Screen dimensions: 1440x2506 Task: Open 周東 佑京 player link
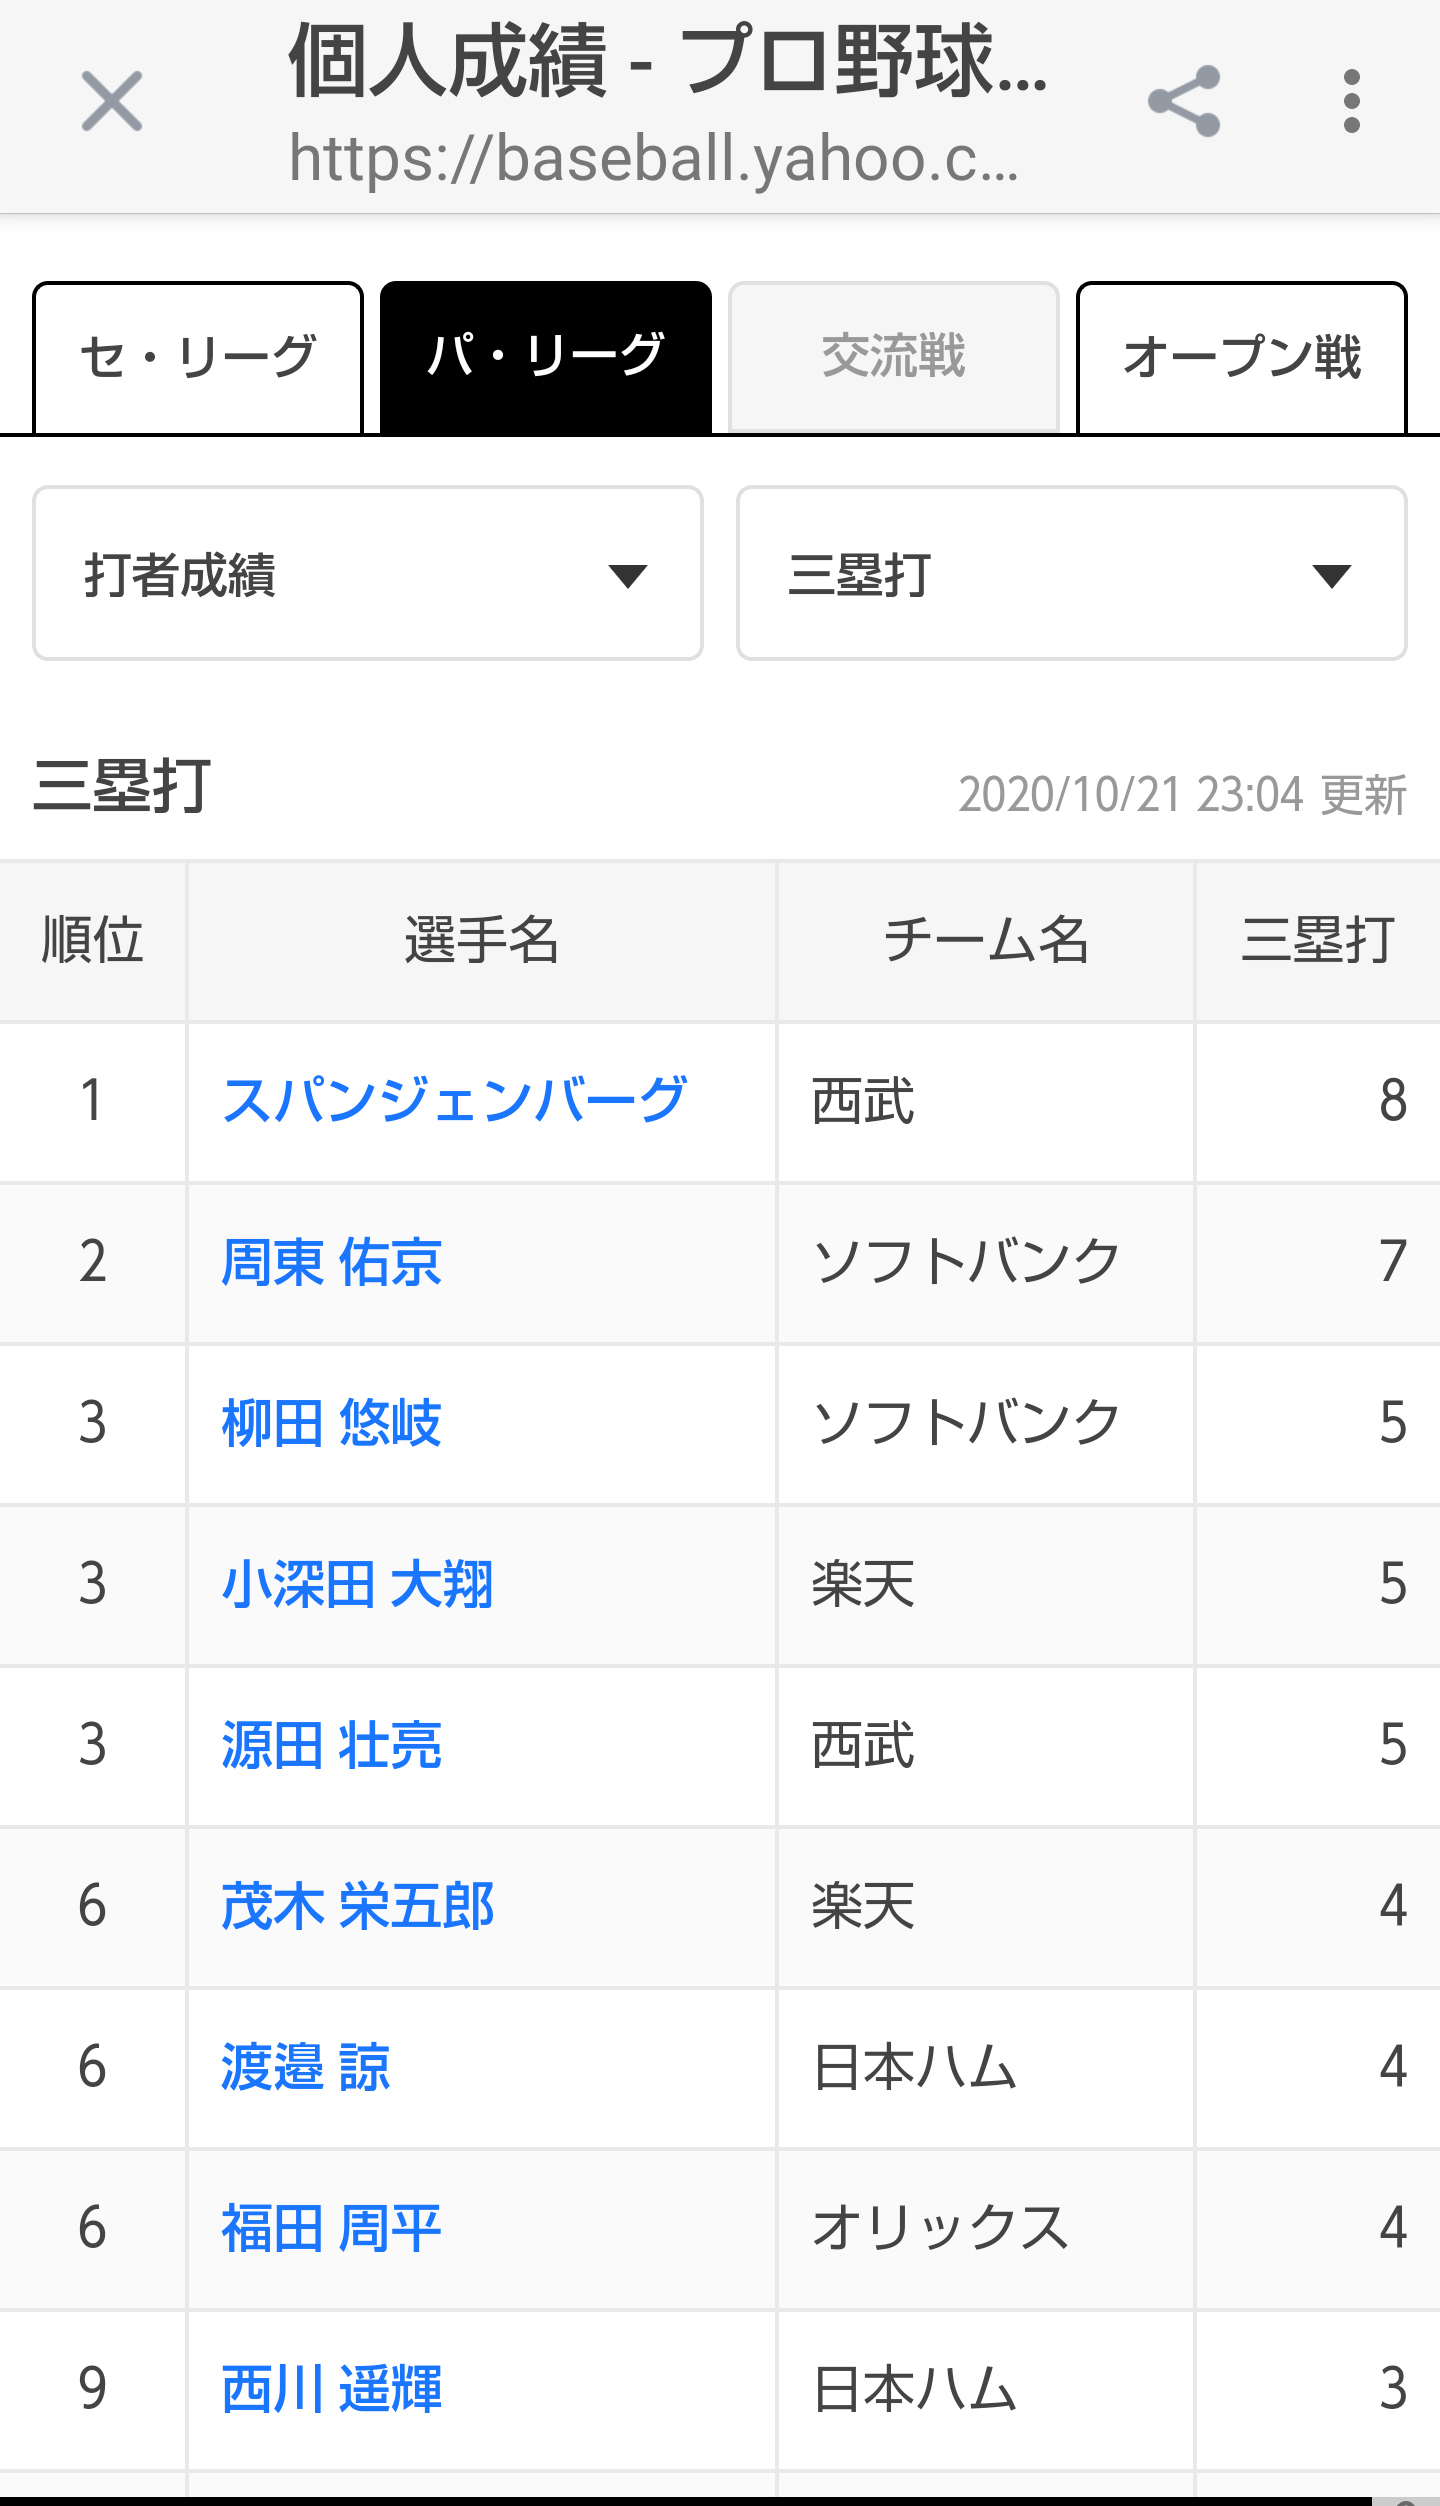pos(332,1262)
